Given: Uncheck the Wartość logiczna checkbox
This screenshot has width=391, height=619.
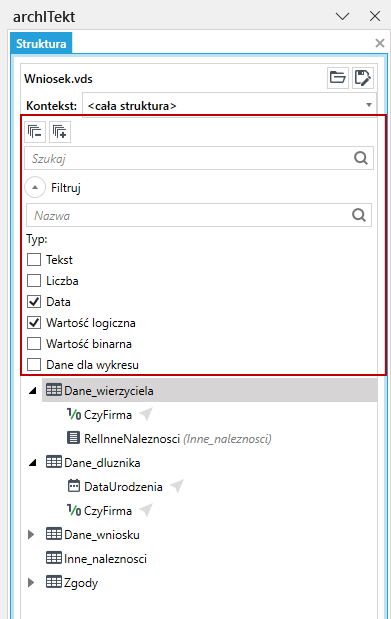Looking at the screenshot, I should tap(34, 323).
